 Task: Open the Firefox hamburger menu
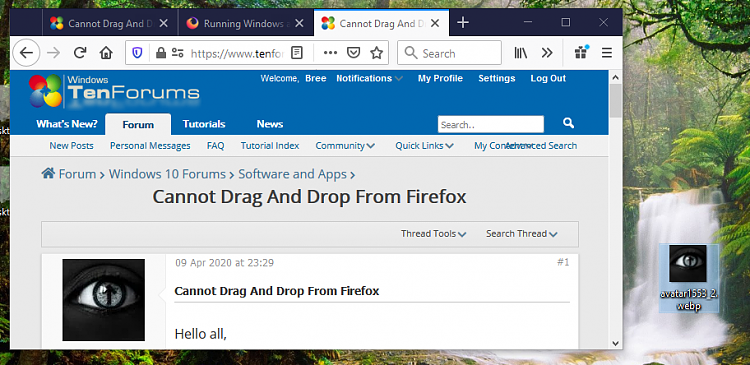click(607, 53)
